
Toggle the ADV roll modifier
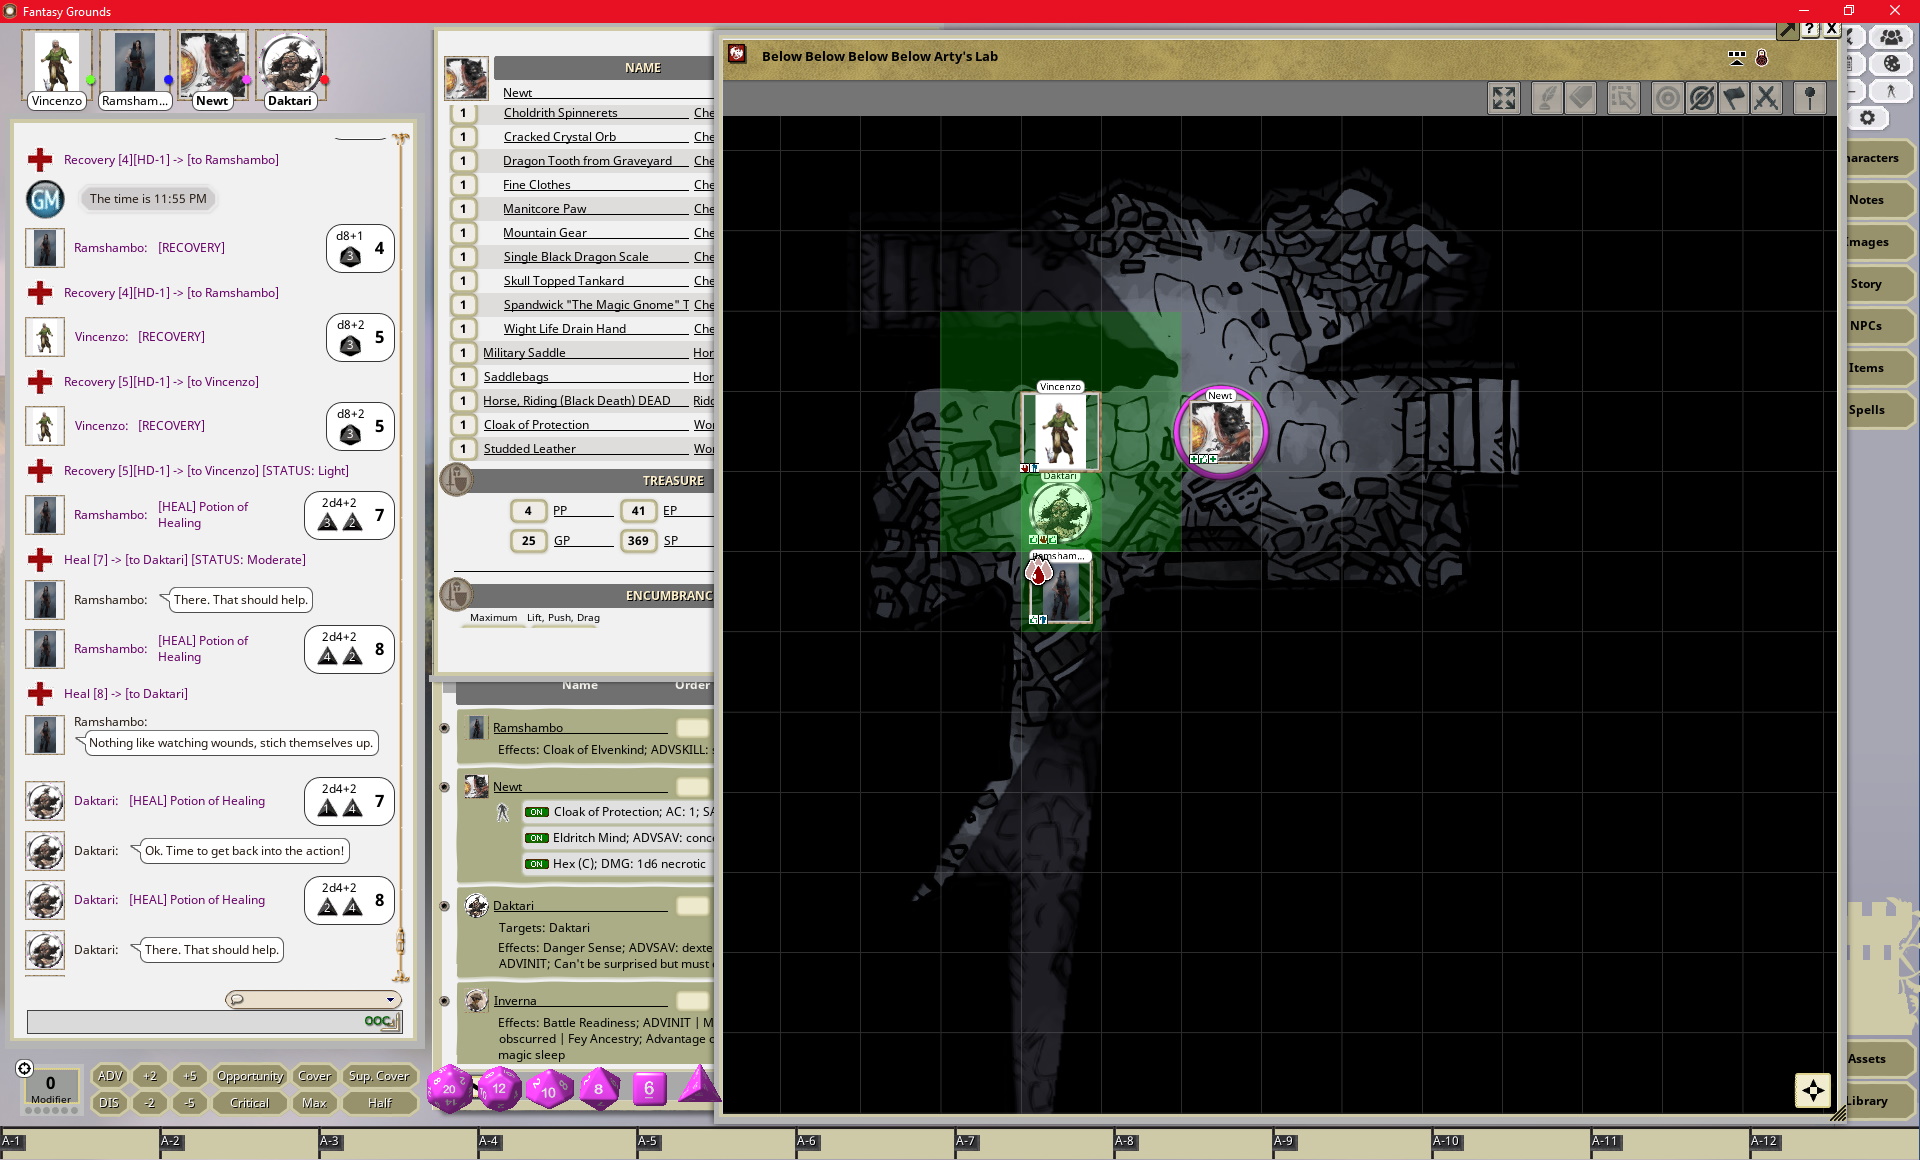(x=110, y=1076)
